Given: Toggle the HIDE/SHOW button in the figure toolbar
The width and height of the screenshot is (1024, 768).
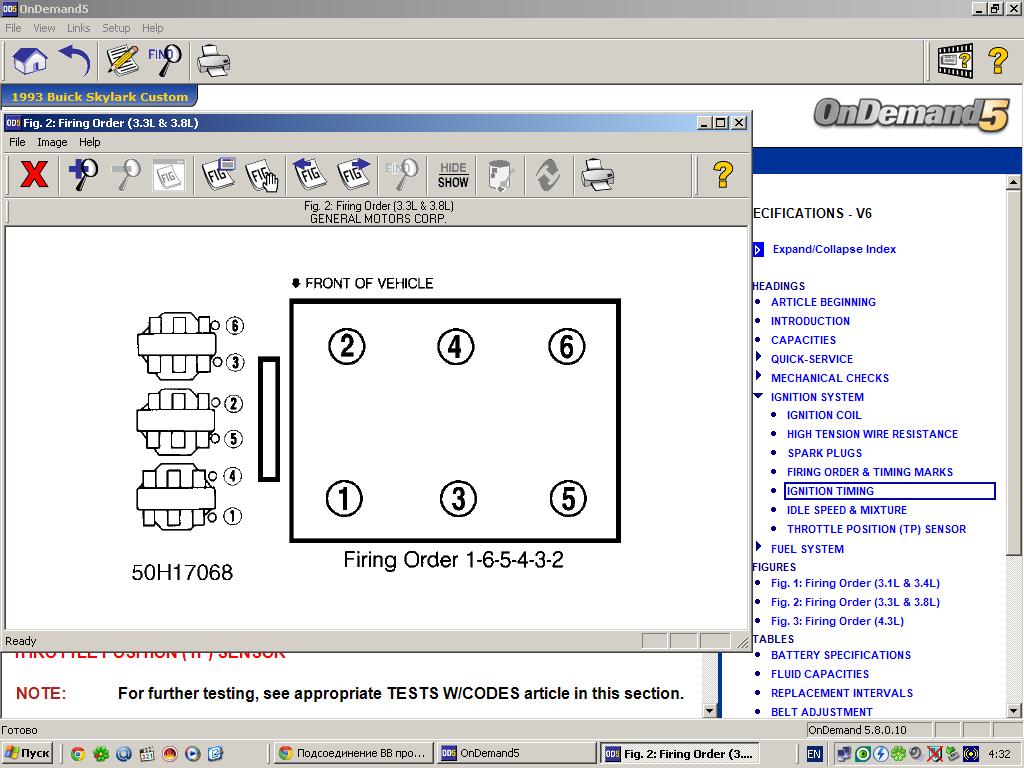Looking at the screenshot, I should (x=453, y=175).
